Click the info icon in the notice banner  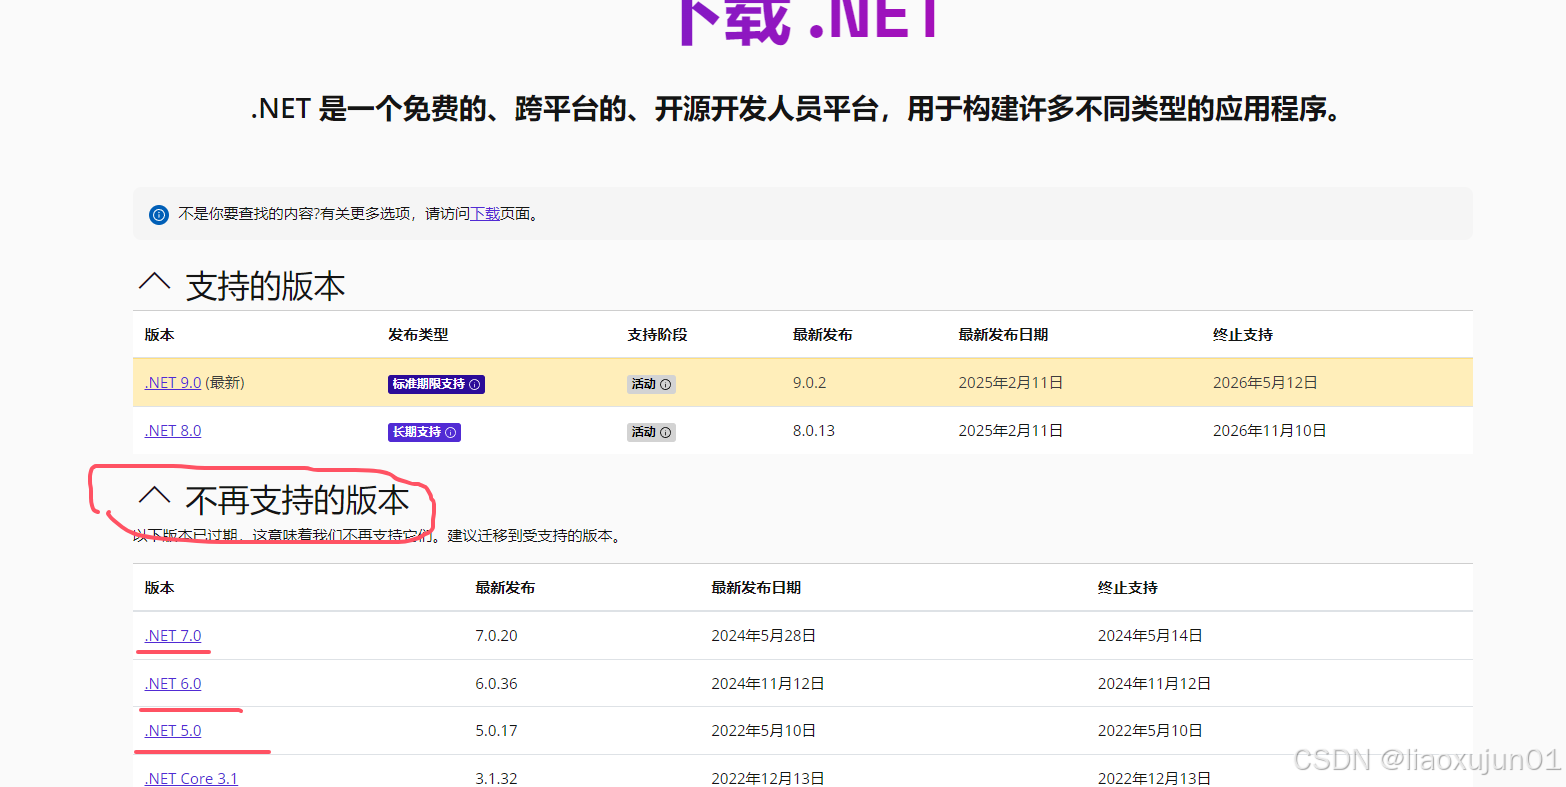pyautogui.click(x=158, y=214)
